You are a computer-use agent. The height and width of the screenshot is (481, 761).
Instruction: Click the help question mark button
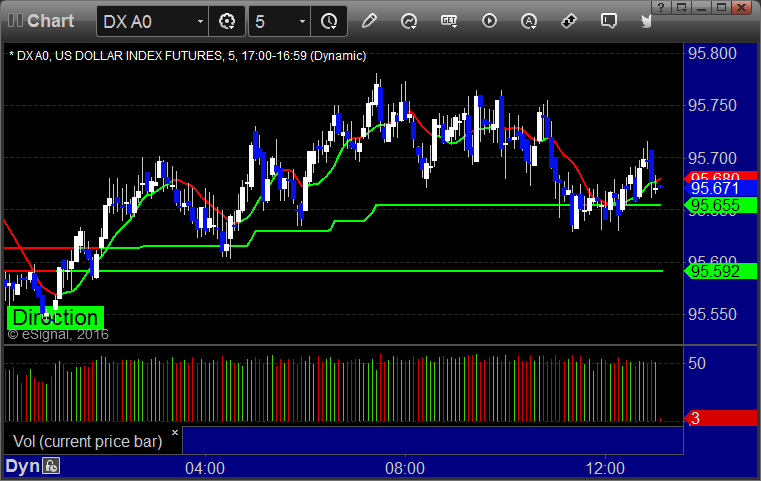[661, 7]
